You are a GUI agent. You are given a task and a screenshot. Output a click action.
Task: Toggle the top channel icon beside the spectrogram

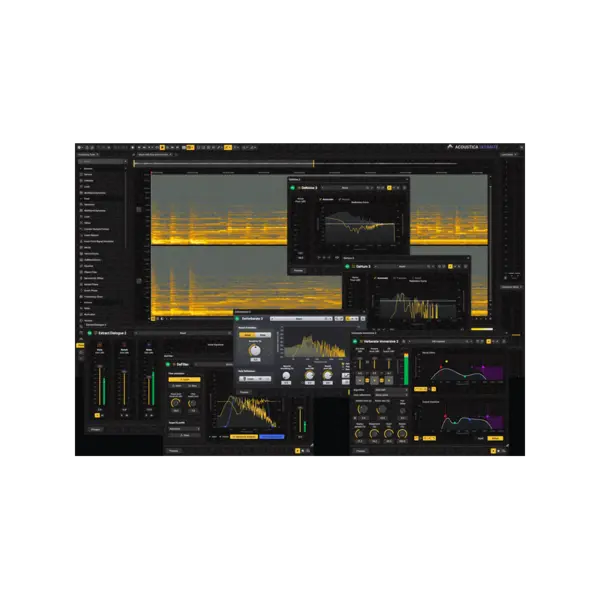pos(139,210)
